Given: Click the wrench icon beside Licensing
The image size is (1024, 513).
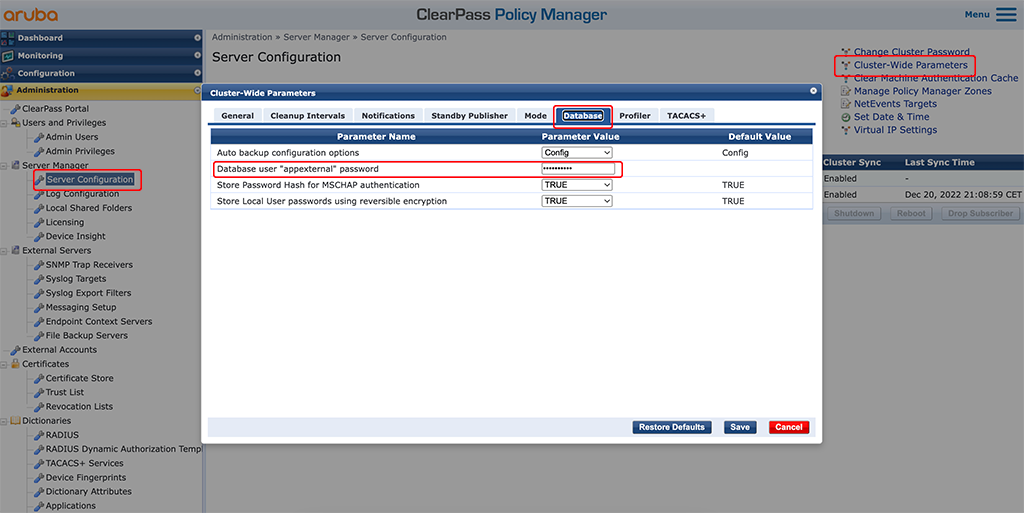Looking at the screenshot, I should 39,223.
